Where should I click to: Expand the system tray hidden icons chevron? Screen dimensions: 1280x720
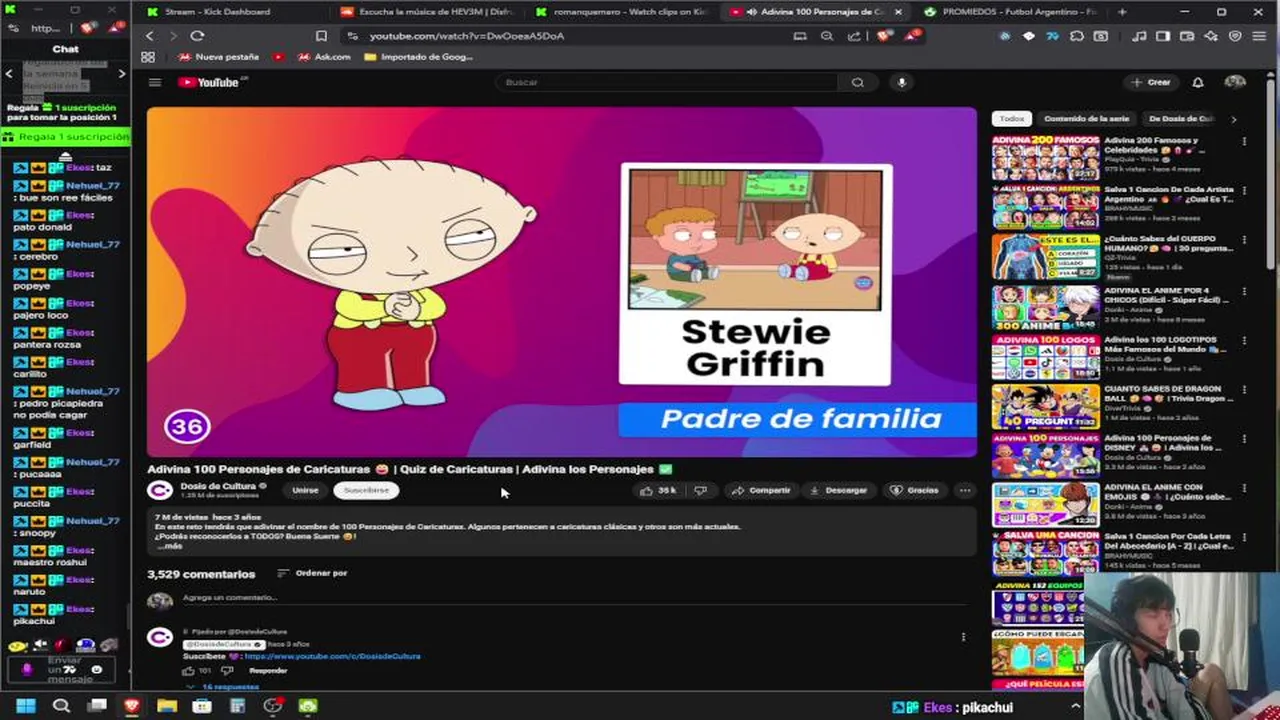tap(1076, 706)
